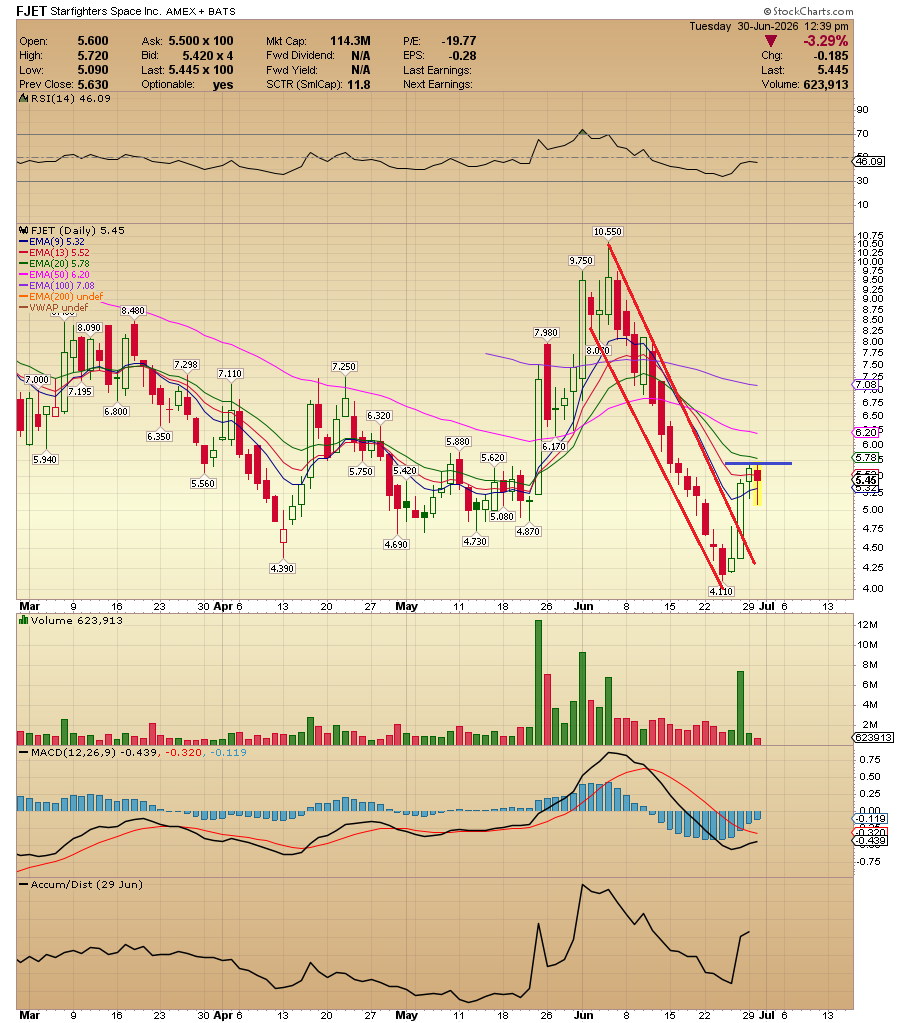This screenshot has height=1023, width=900.
Task: Click the FJET ticker symbol title
Action: coord(31,10)
